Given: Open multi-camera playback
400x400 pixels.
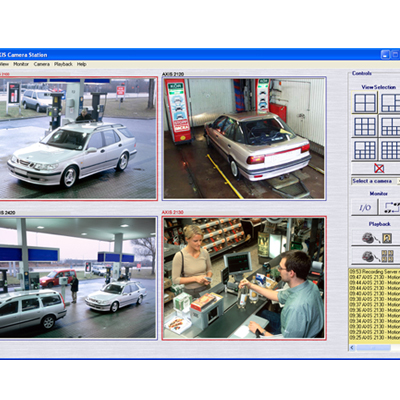Looking at the screenshot, I should point(376,256).
